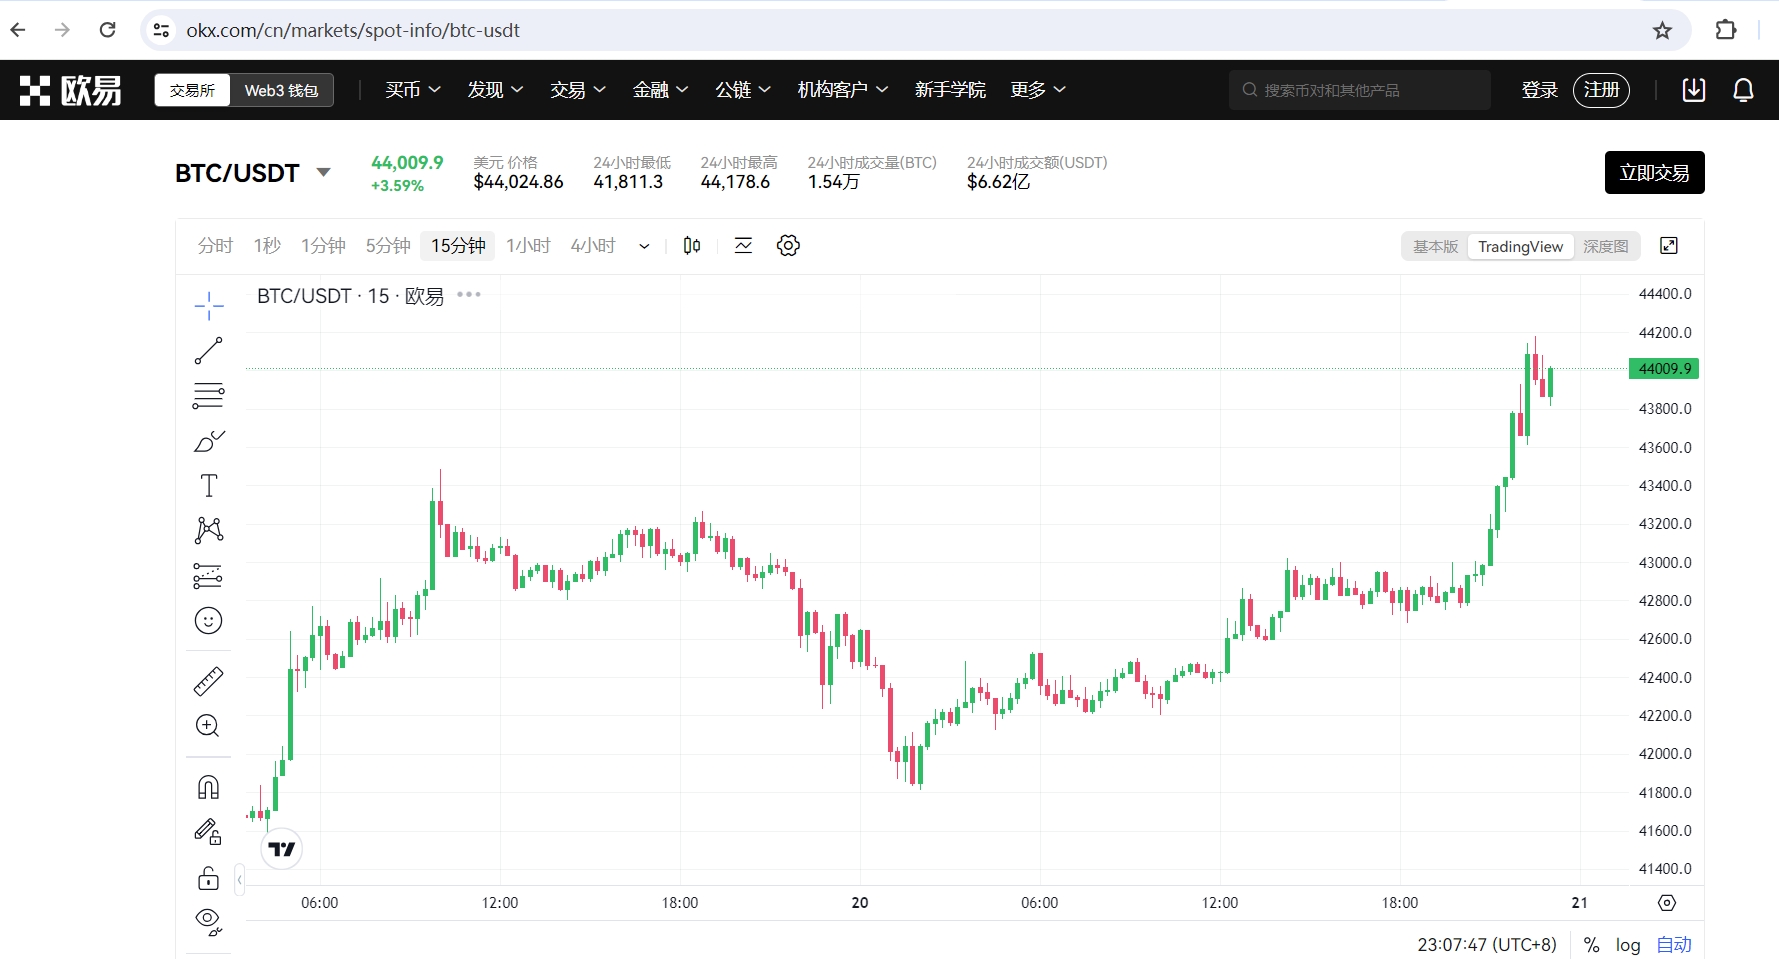
Task: Click the TradingView logo badge
Action: (x=282, y=849)
